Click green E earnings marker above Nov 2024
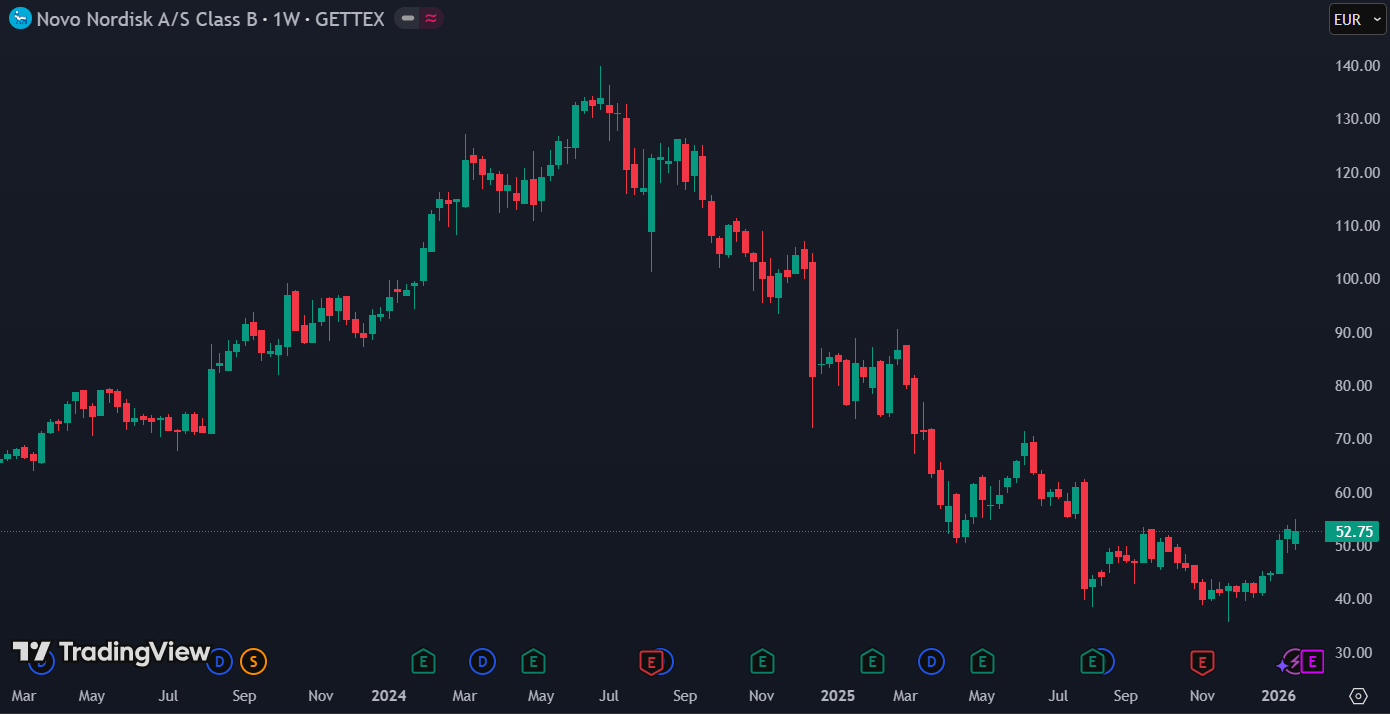The width and height of the screenshot is (1390, 714). (x=762, y=661)
